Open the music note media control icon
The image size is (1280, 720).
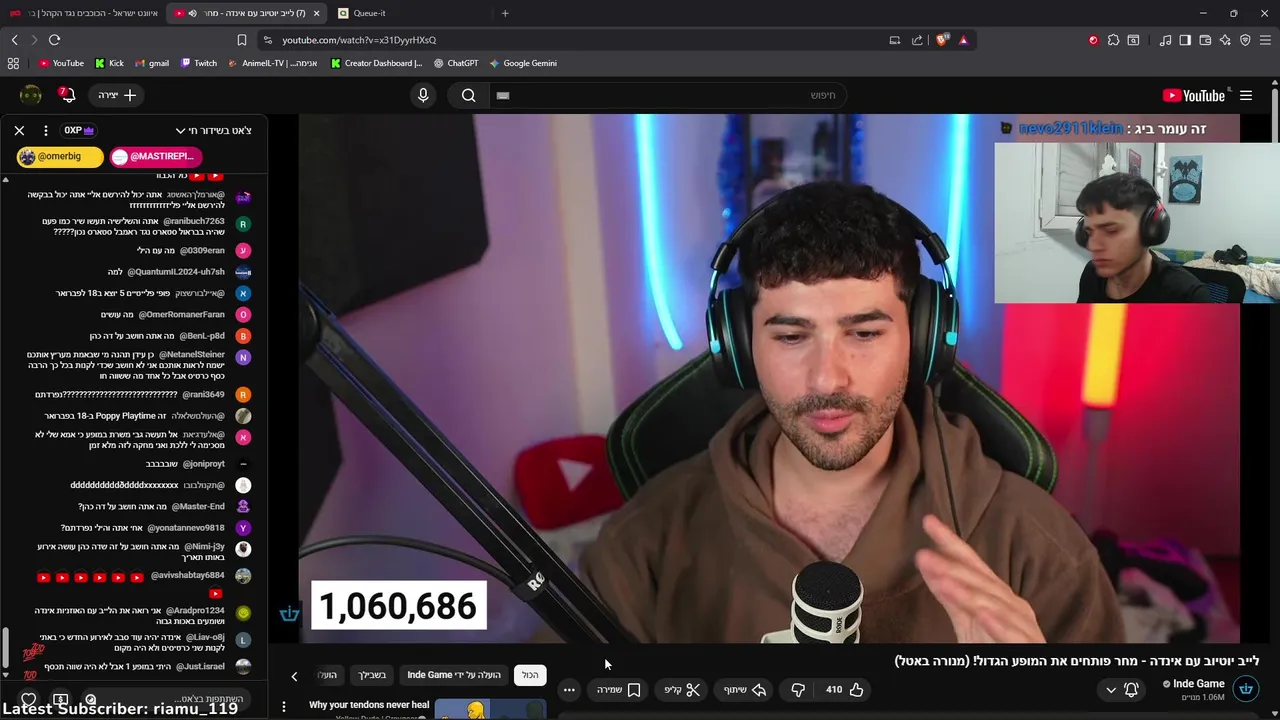point(1165,40)
